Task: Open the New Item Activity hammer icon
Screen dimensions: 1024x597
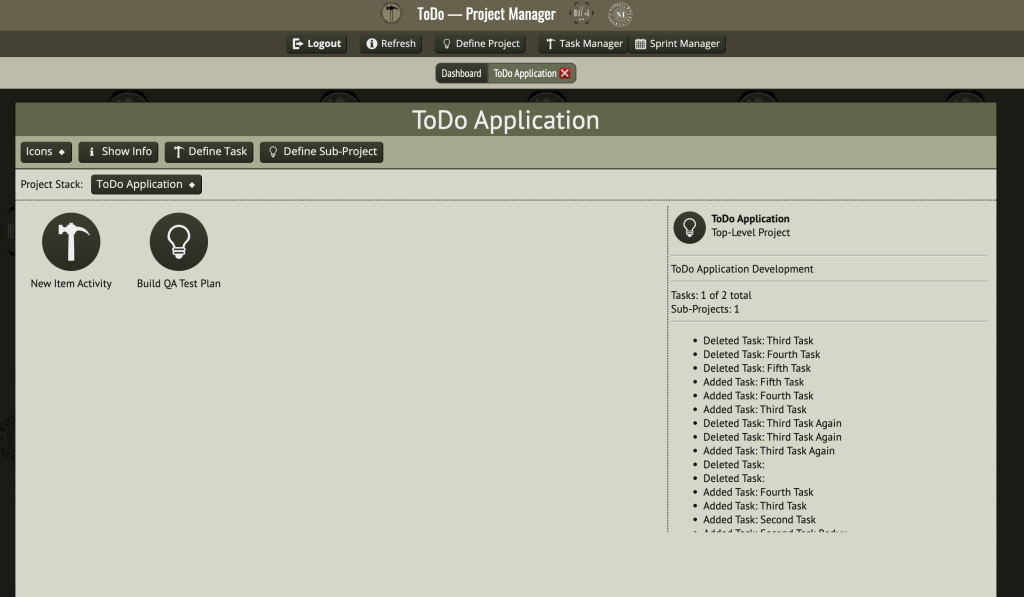Action: [71, 242]
